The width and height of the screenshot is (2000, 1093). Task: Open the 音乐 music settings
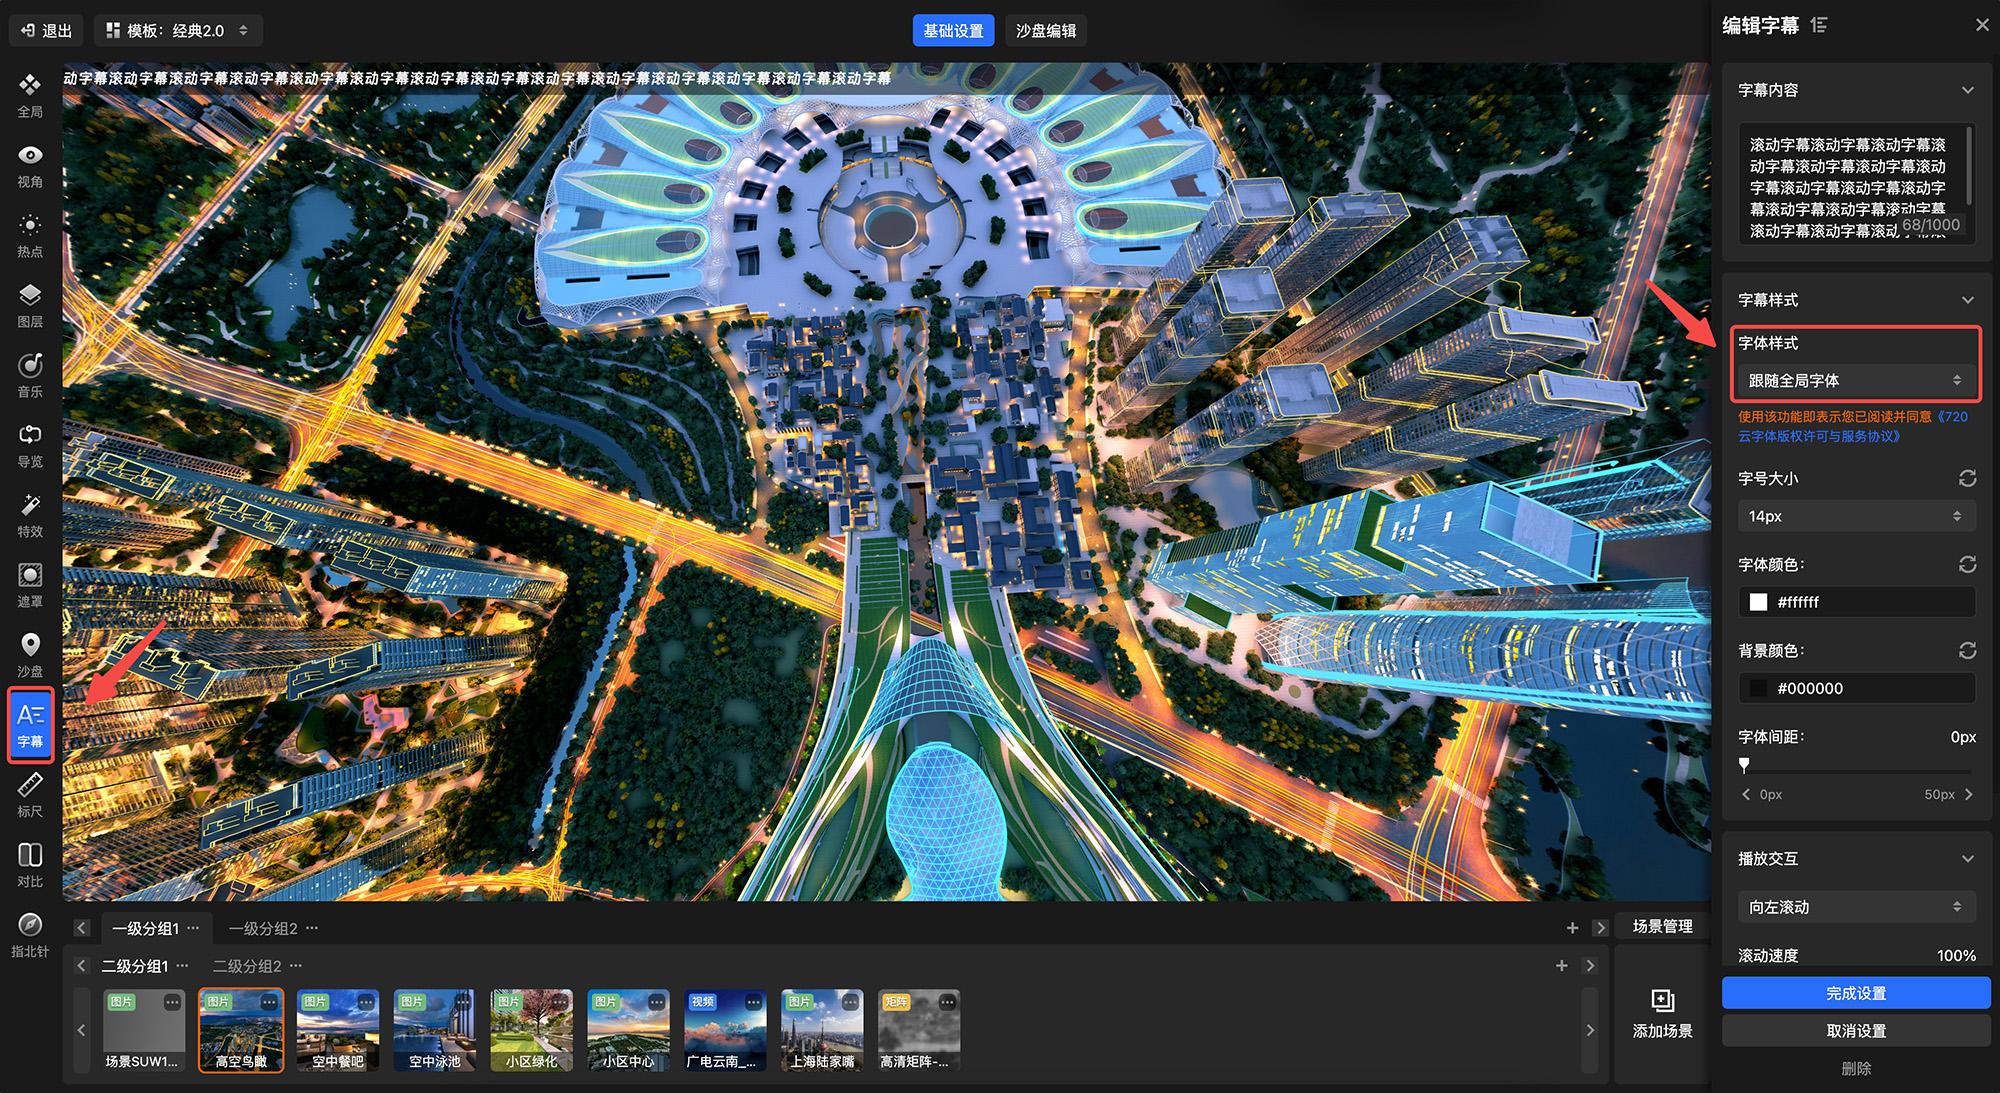[30, 366]
